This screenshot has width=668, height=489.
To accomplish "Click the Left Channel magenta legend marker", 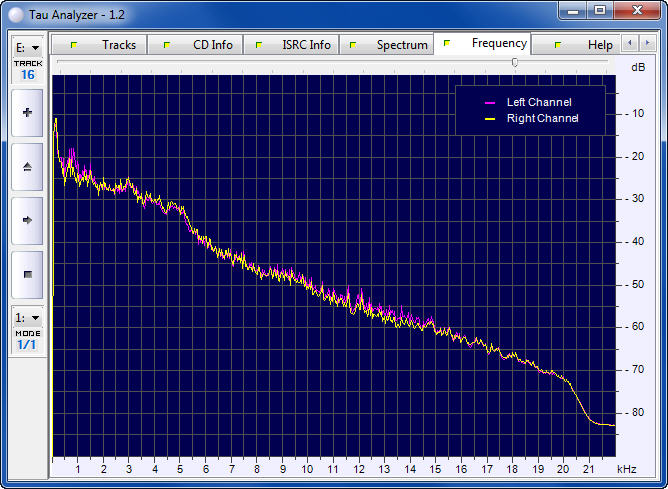I will click(x=490, y=103).
